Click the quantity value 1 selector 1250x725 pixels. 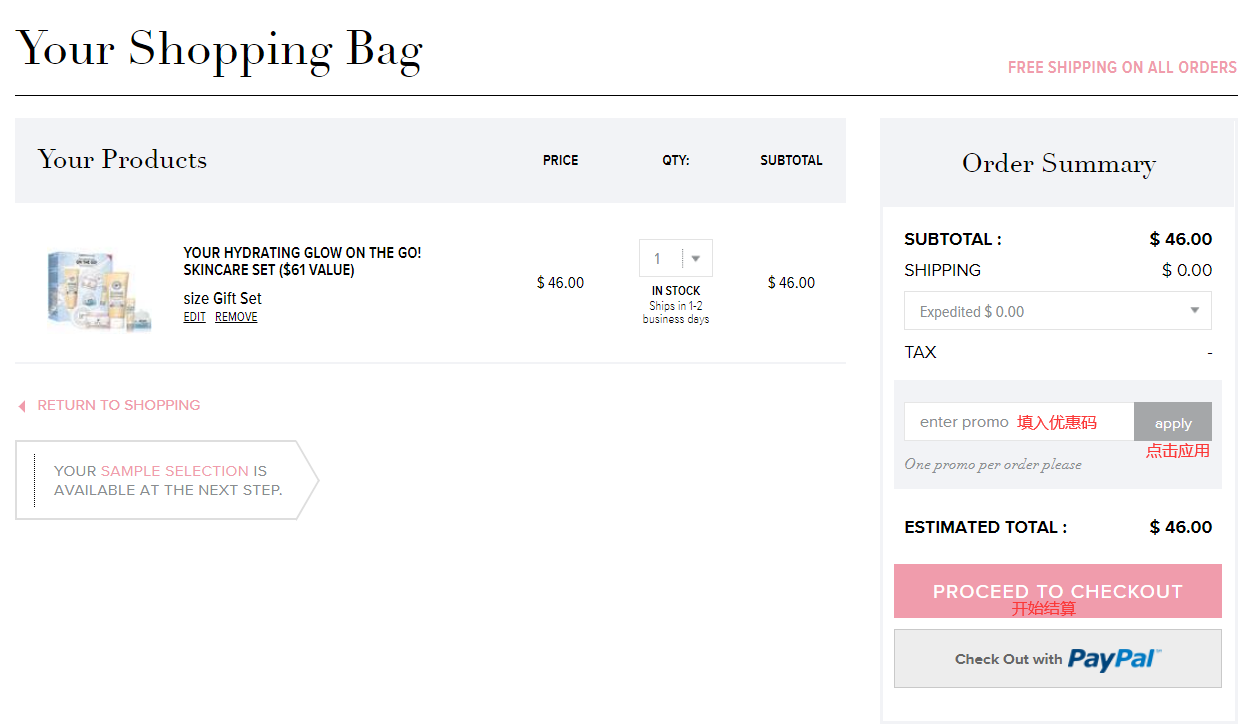click(x=658, y=259)
